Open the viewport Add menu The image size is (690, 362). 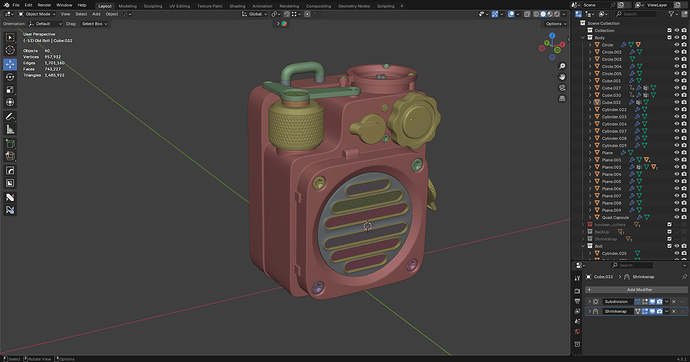pyautogui.click(x=96, y=14)
